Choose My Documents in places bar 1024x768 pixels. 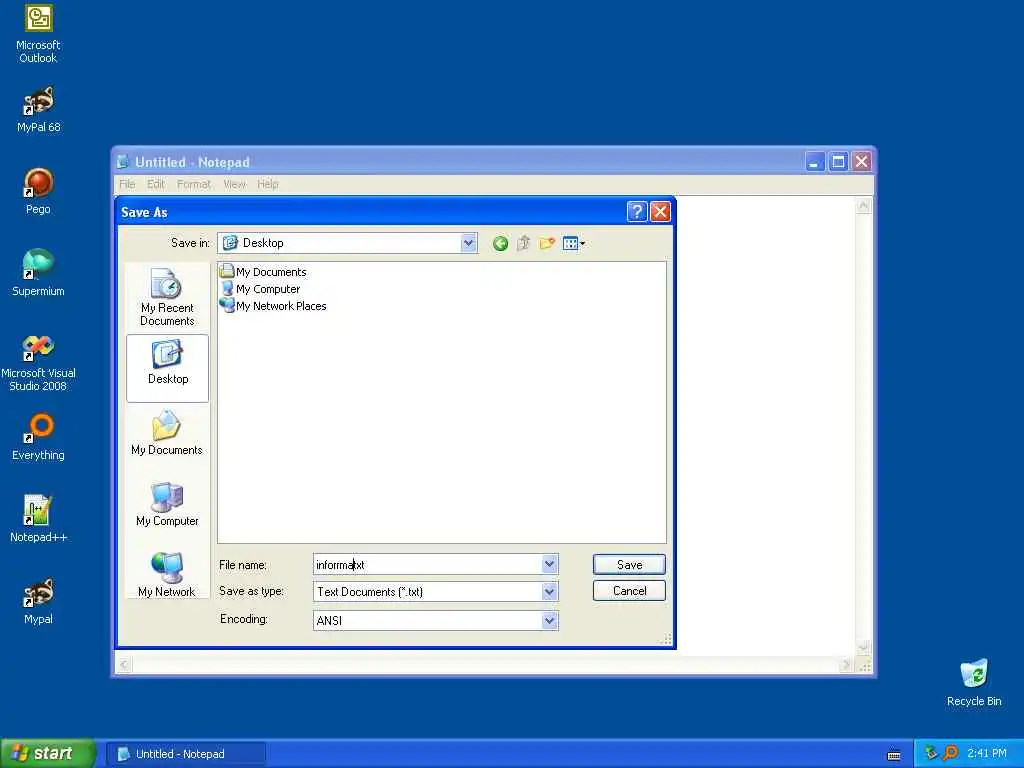[x=167, y=433]
